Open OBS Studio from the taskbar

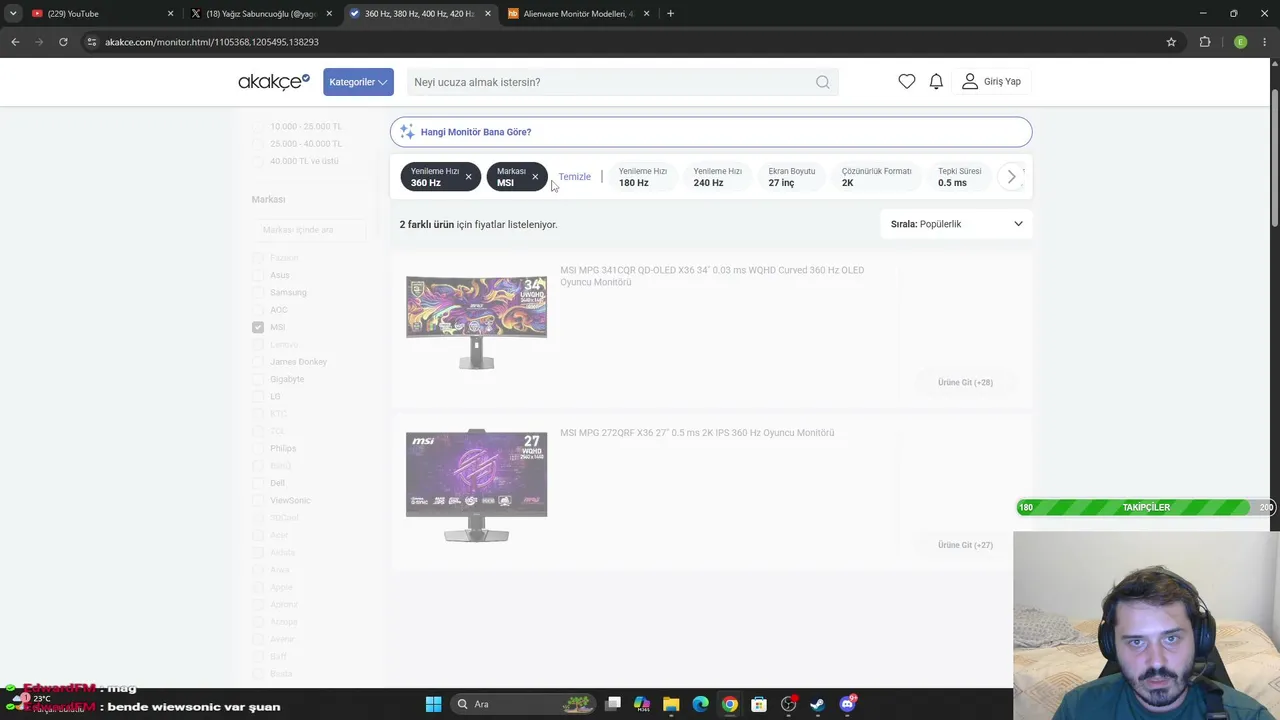(x=788, y=704)
